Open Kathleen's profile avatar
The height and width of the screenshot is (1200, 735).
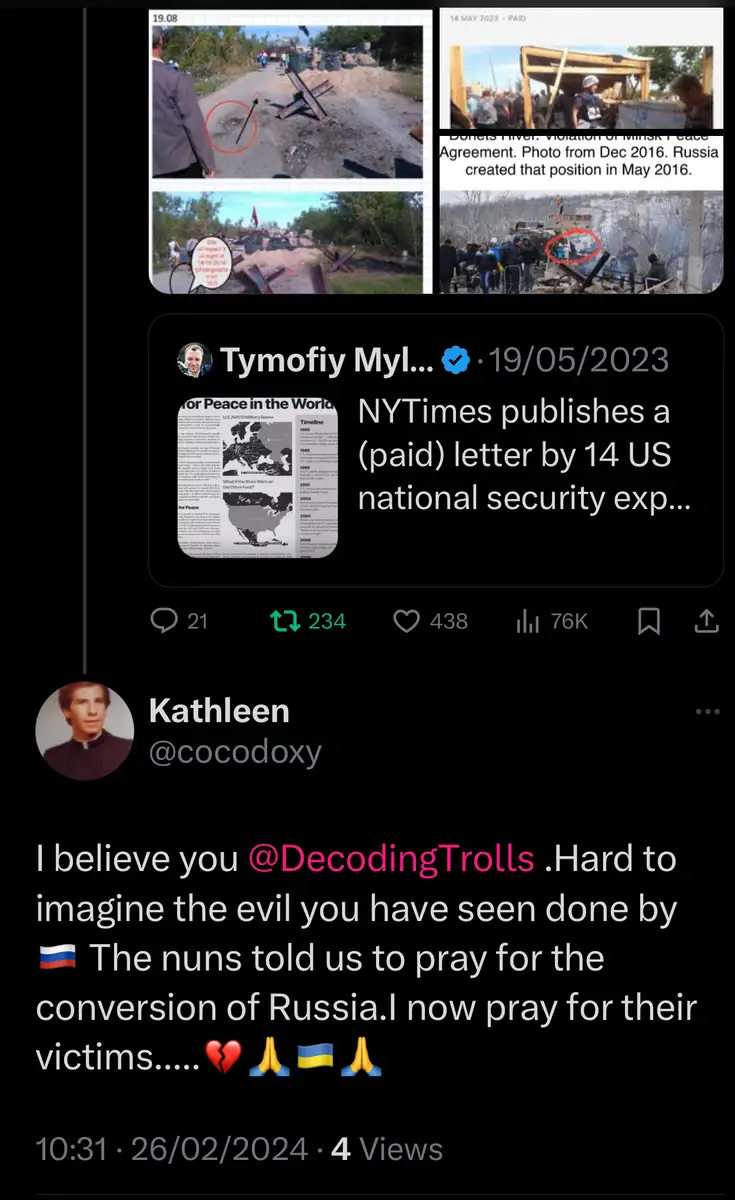tap(84, 731)
